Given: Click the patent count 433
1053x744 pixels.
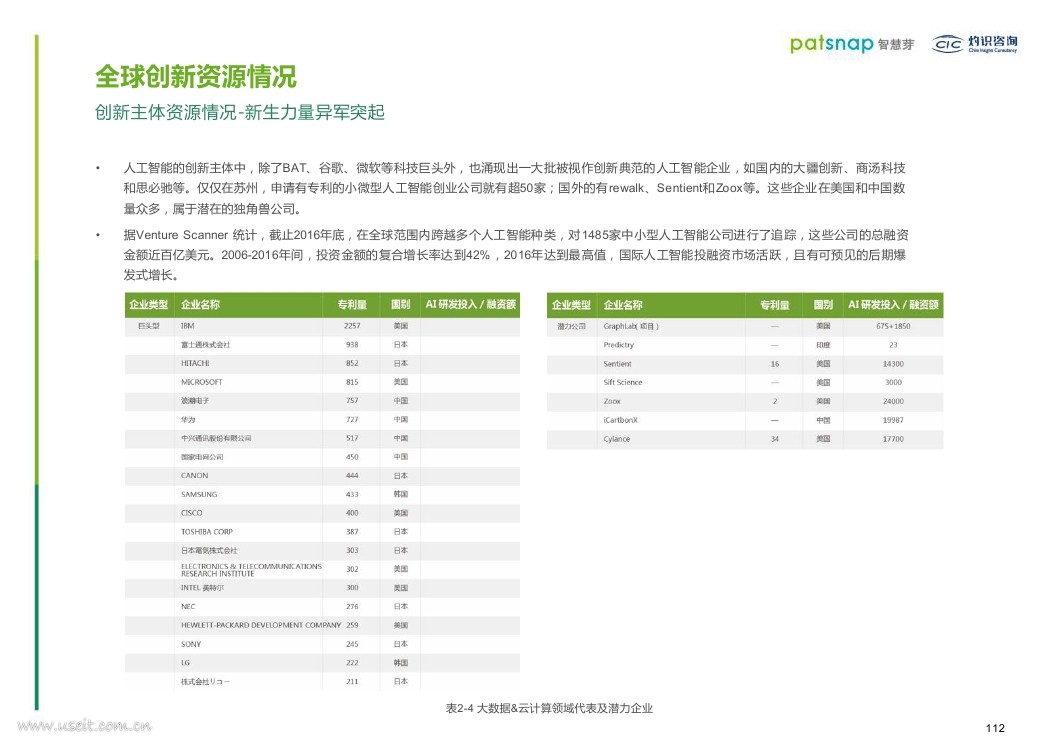Looking at the screenshot, I should (x=352, y=494).
